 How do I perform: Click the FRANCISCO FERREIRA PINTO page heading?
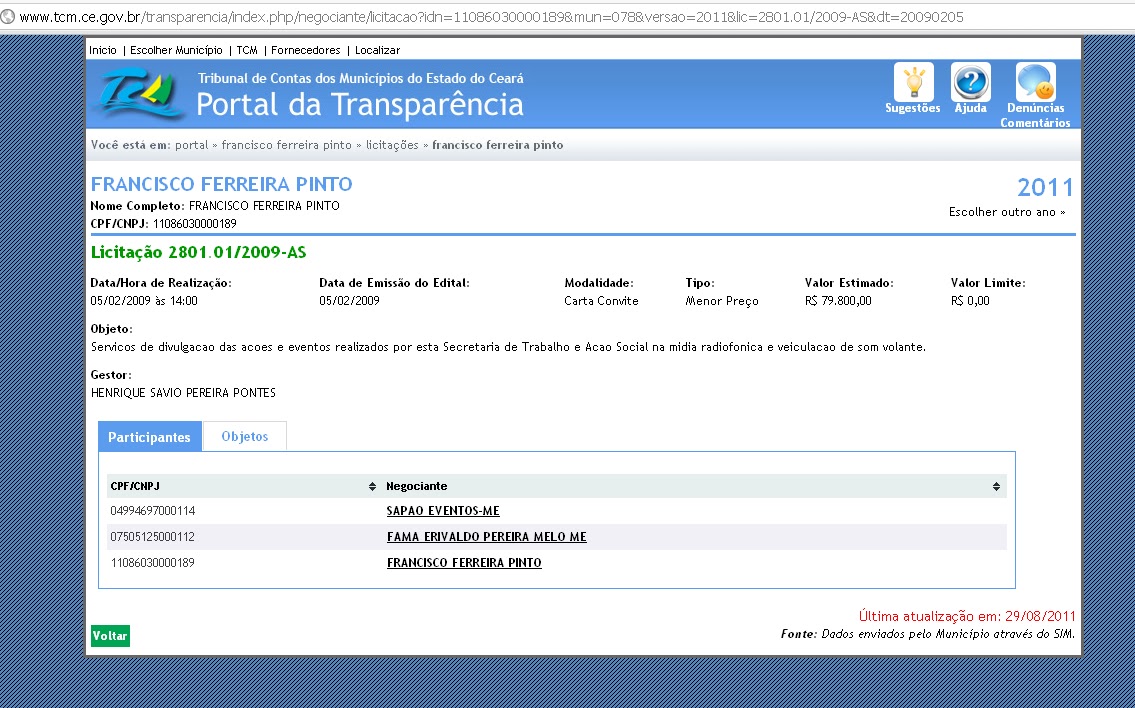(x=221, y=184)
